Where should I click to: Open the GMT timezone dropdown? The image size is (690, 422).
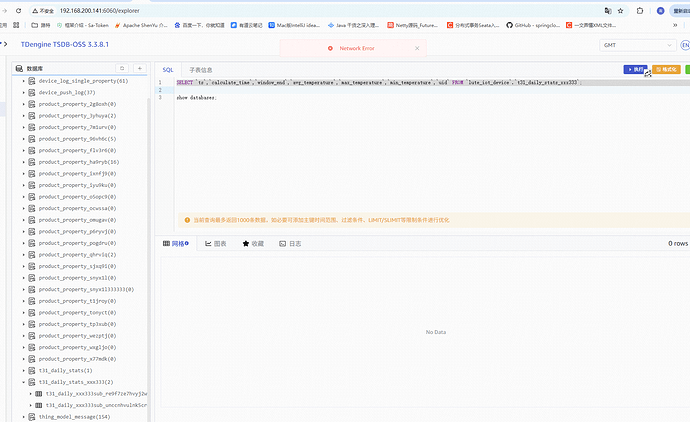638,45
